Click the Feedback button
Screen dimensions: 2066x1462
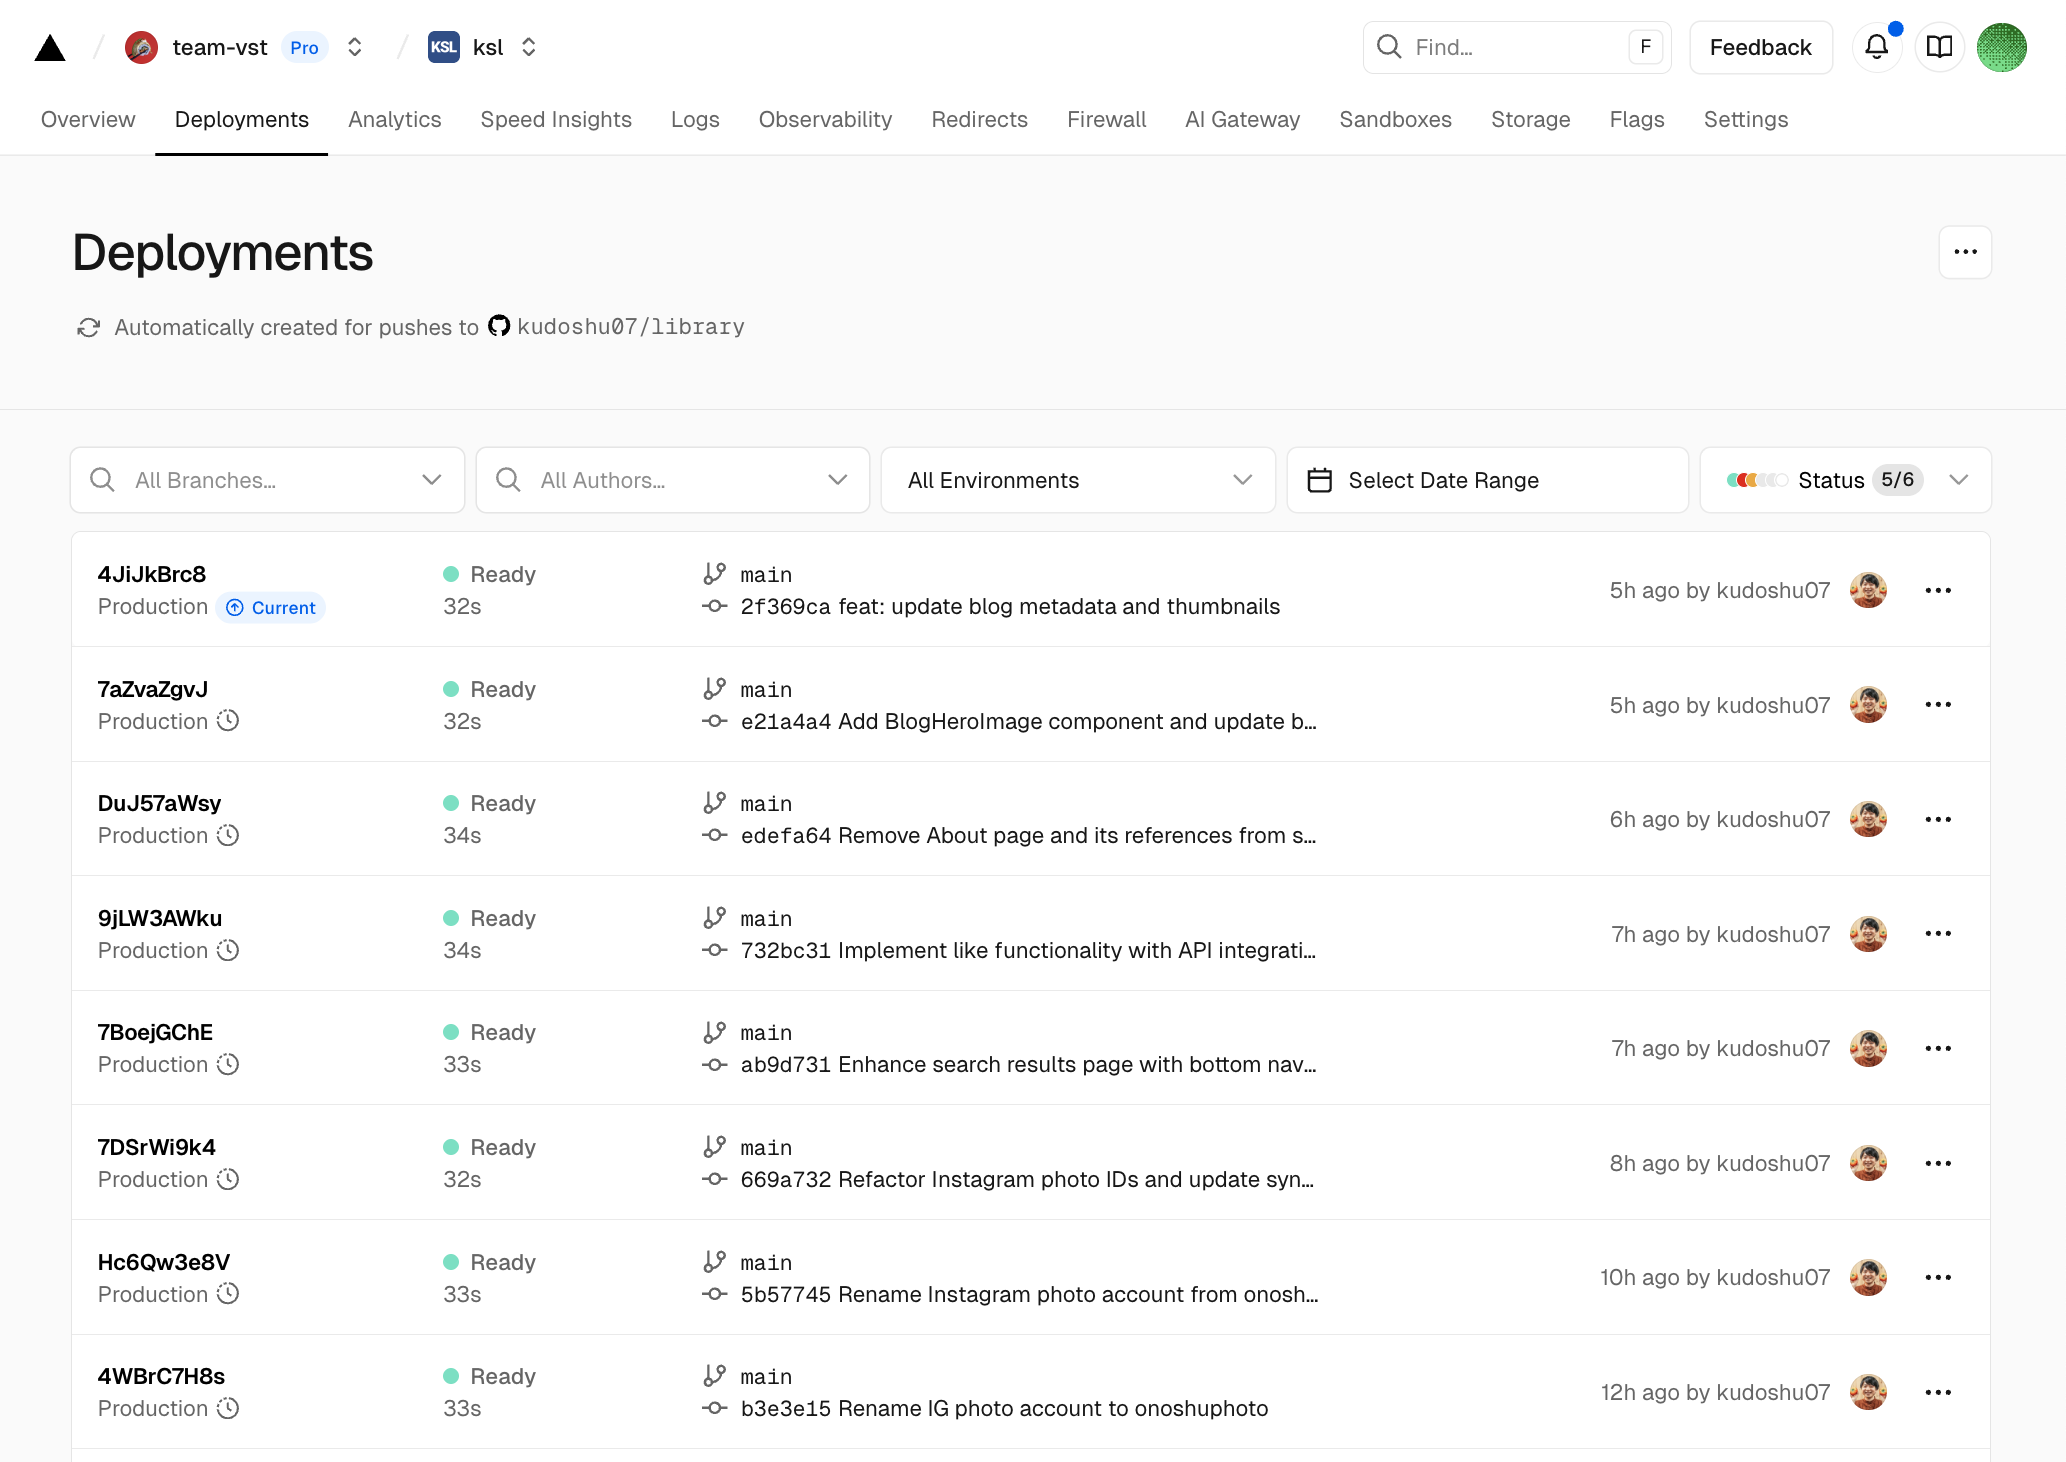click(1760, 47)
